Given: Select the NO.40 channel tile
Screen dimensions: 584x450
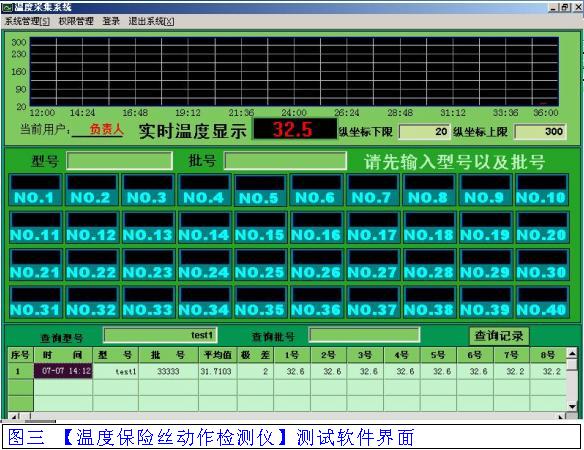Looking at the screenshot, I should (542, 302).
